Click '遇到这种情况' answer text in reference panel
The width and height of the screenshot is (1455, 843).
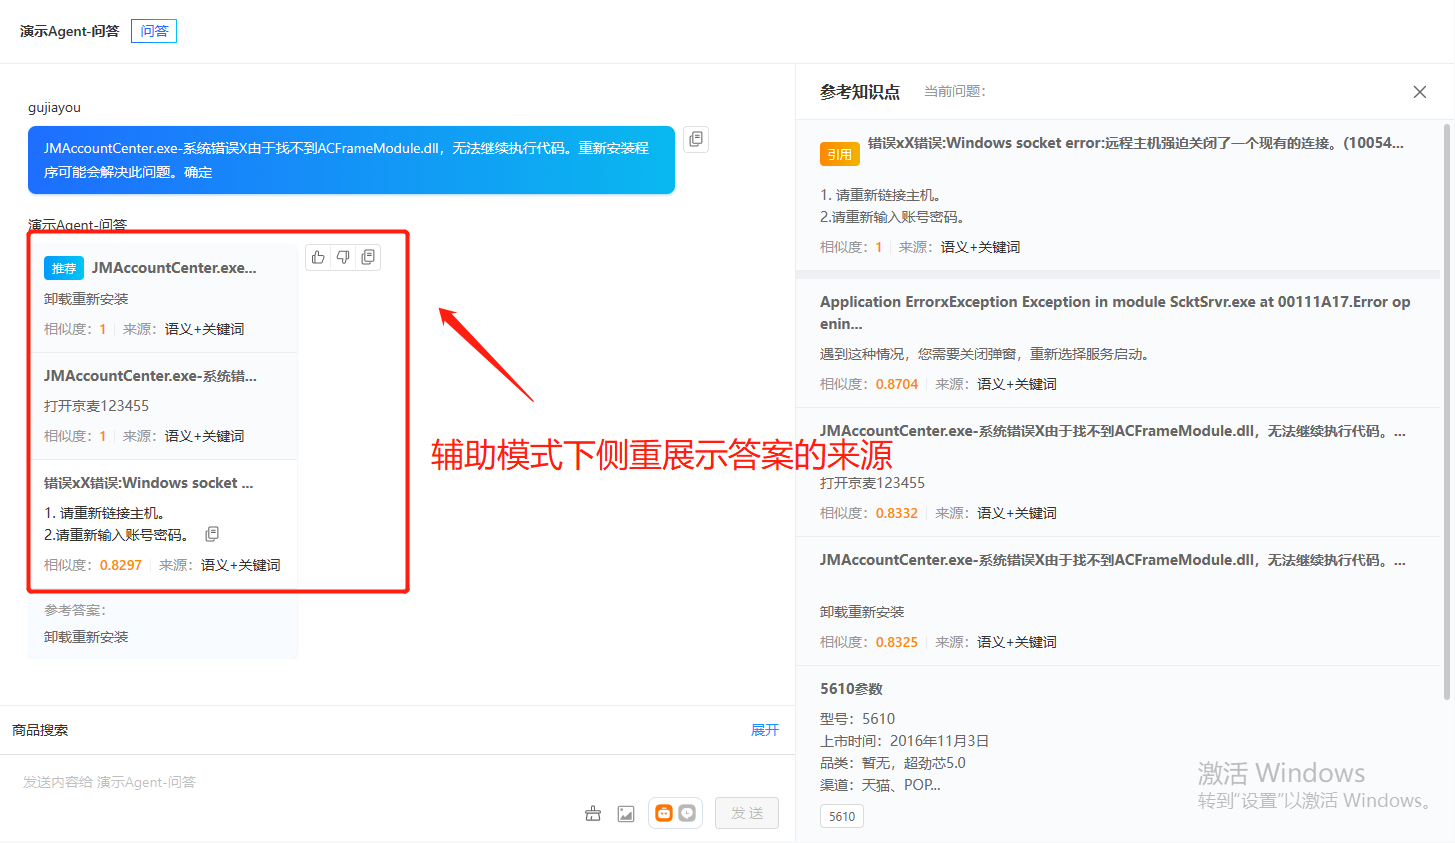pos(984,354)
